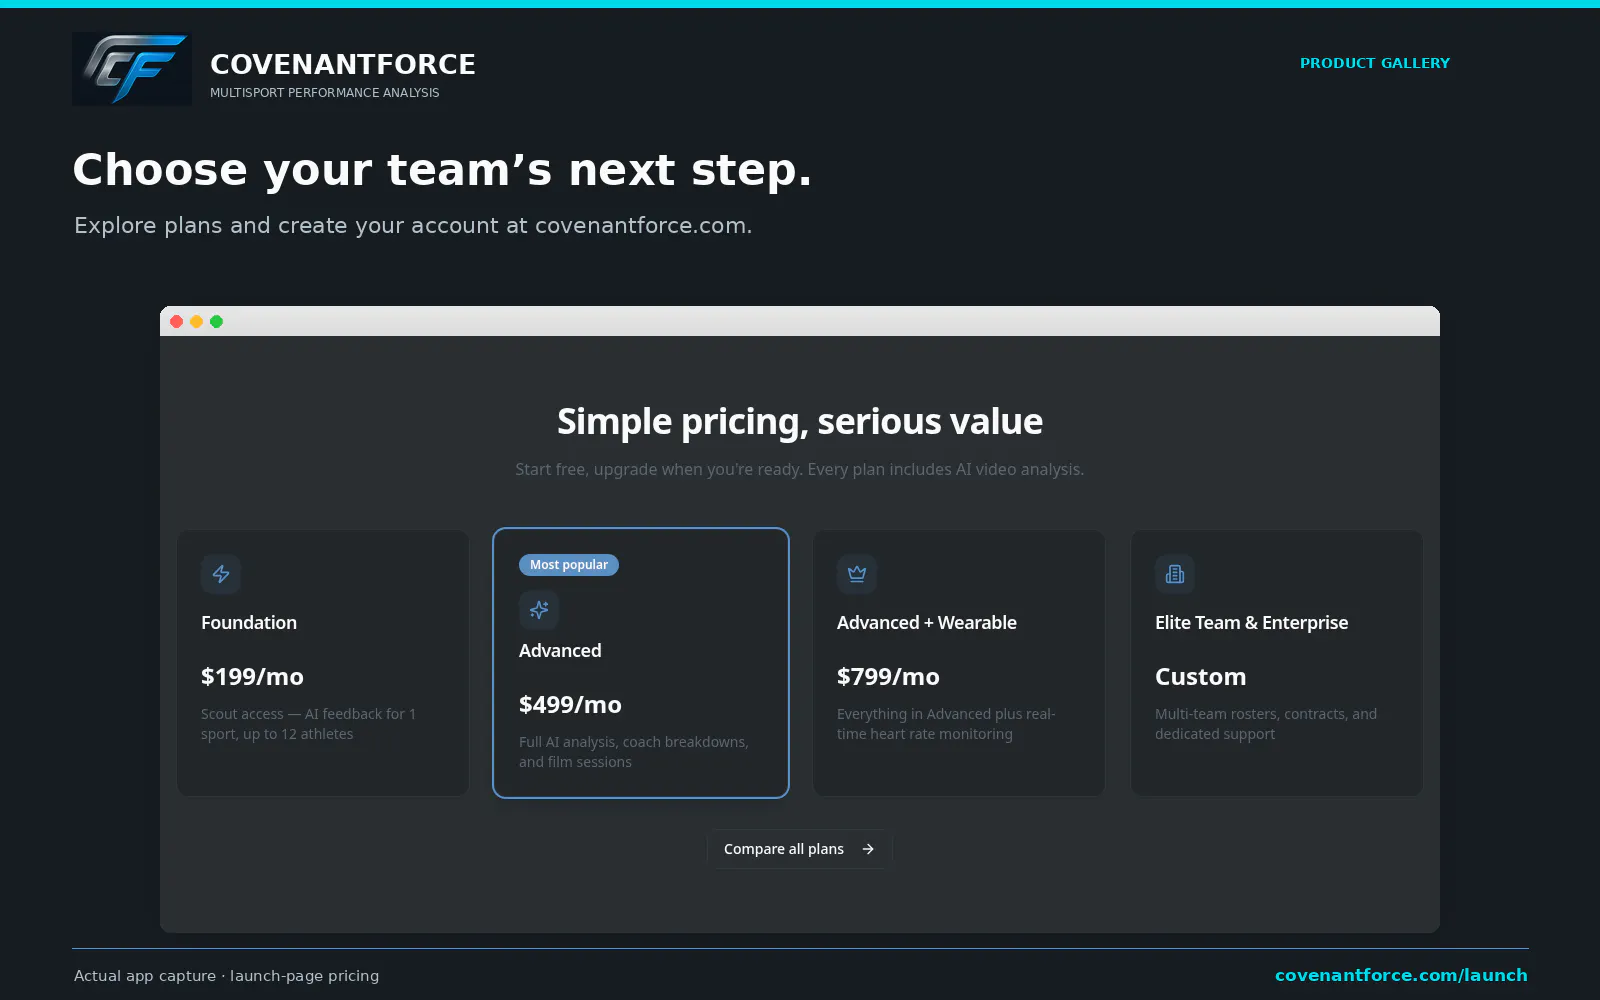This screenshot has width=1600, height=1000.
Task: Click the real-time heart rate monitoring description
Action: point(946,724)
